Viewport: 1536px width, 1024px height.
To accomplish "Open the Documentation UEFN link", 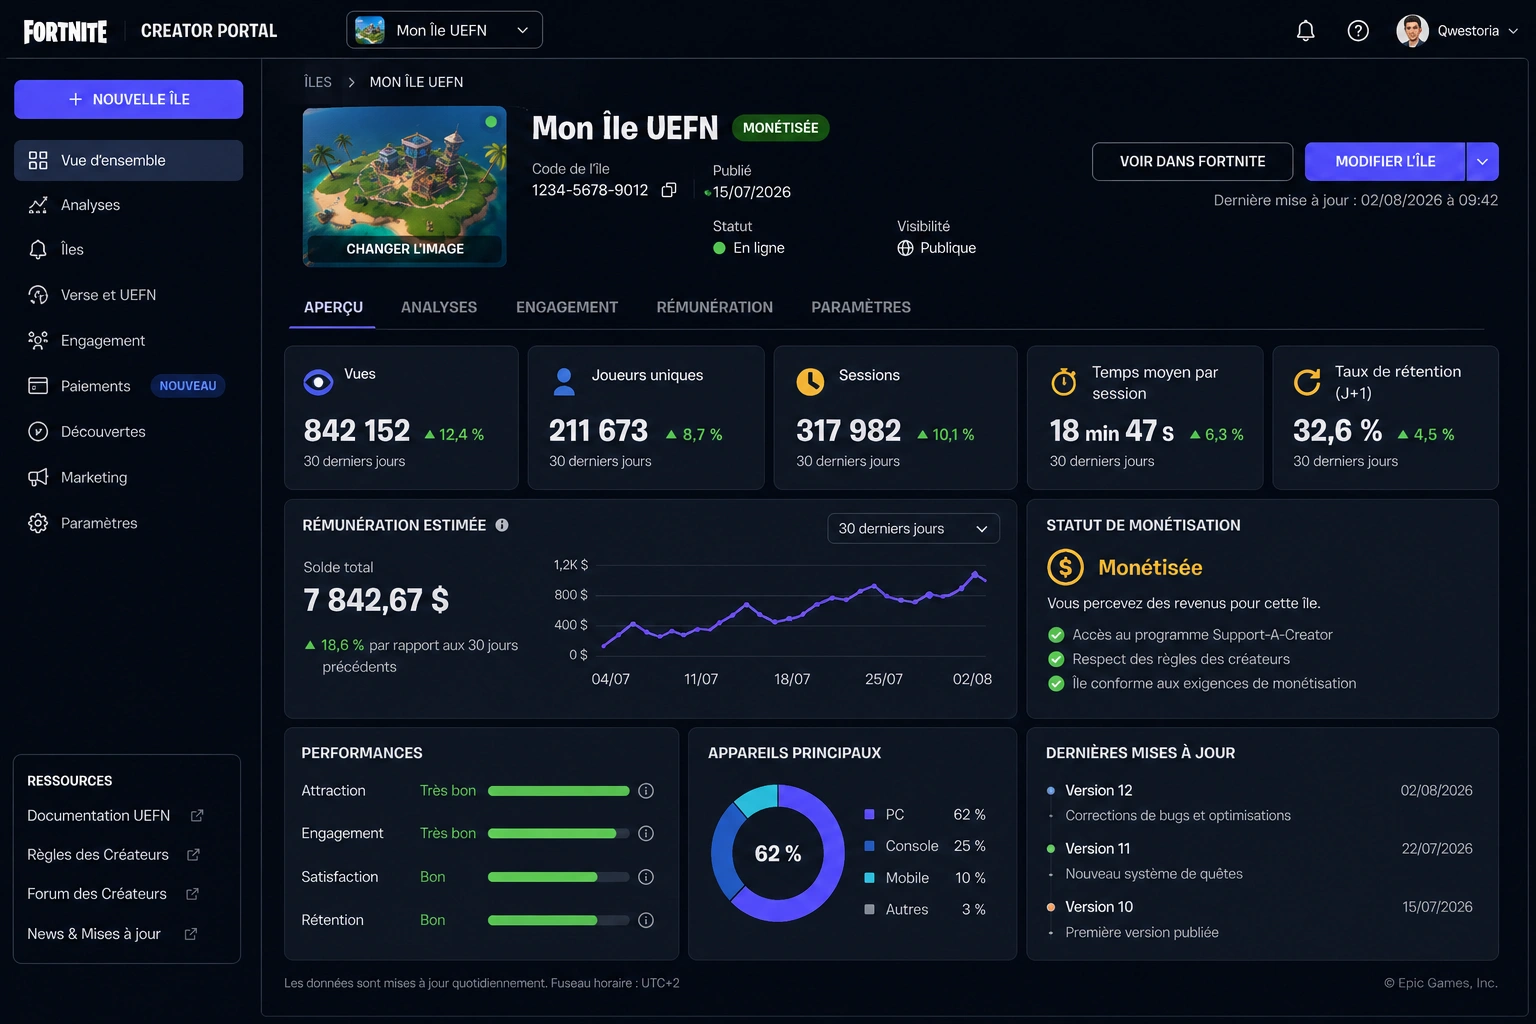I will tap(98, 816).
